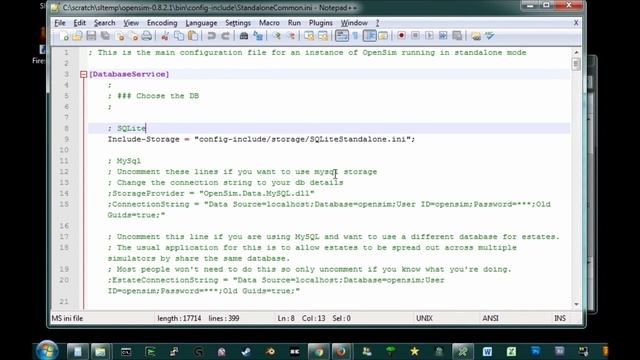Open the Window menu
The height and width of the screenshot is (360, 640).
pyautogui.click(x=354, y=23)
